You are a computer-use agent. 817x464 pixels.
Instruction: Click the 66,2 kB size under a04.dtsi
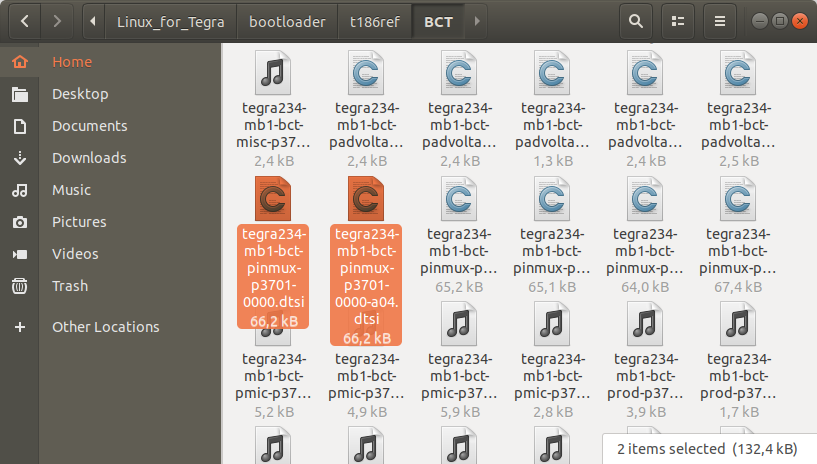pyautogui.click(x=367, y=338)
